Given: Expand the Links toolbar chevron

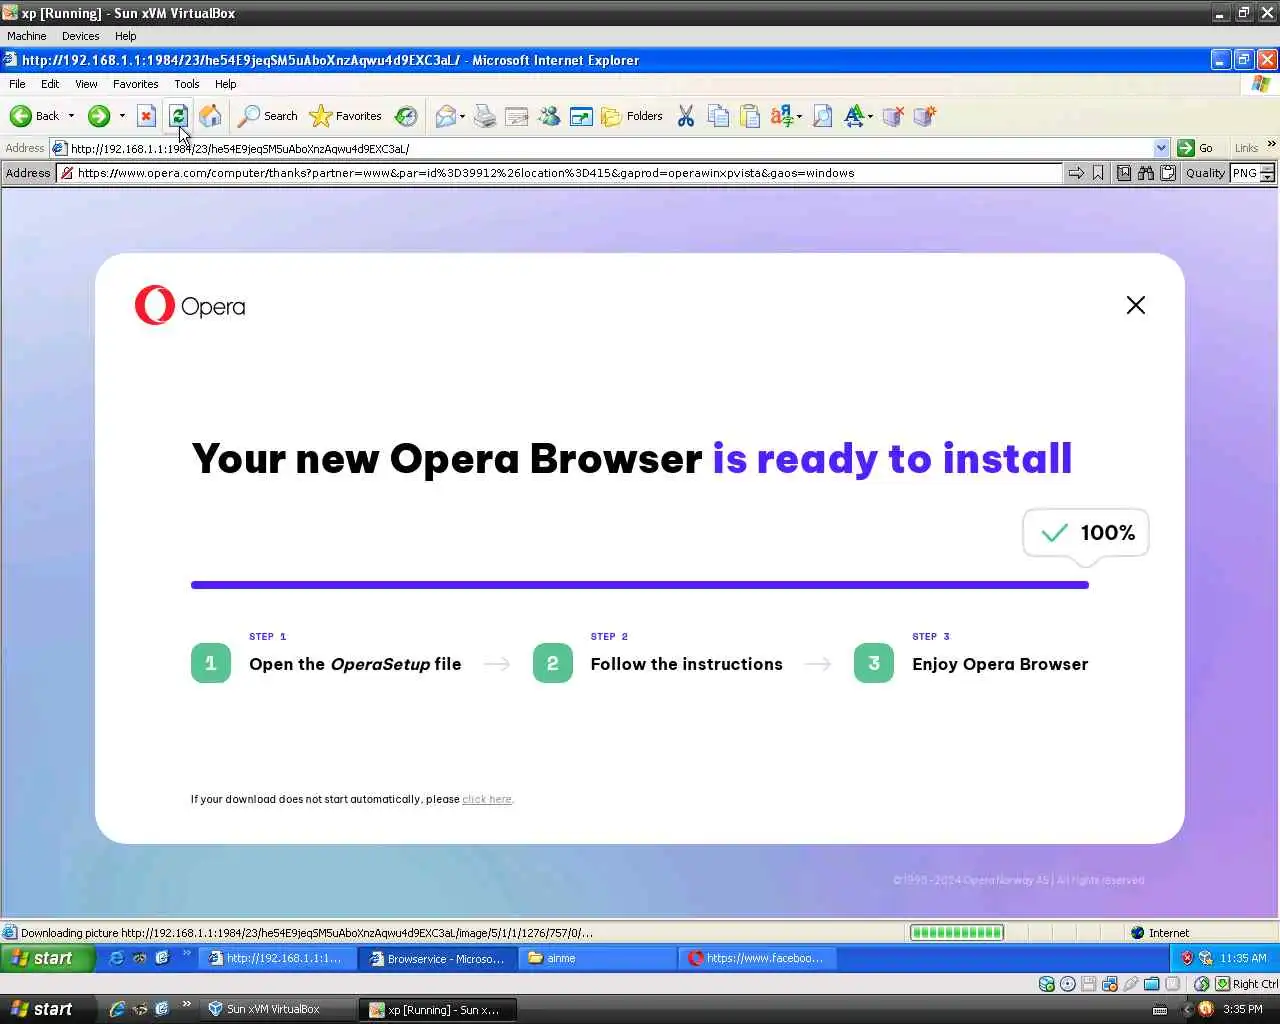Looking at the screenshot, I should (1271, 145).
